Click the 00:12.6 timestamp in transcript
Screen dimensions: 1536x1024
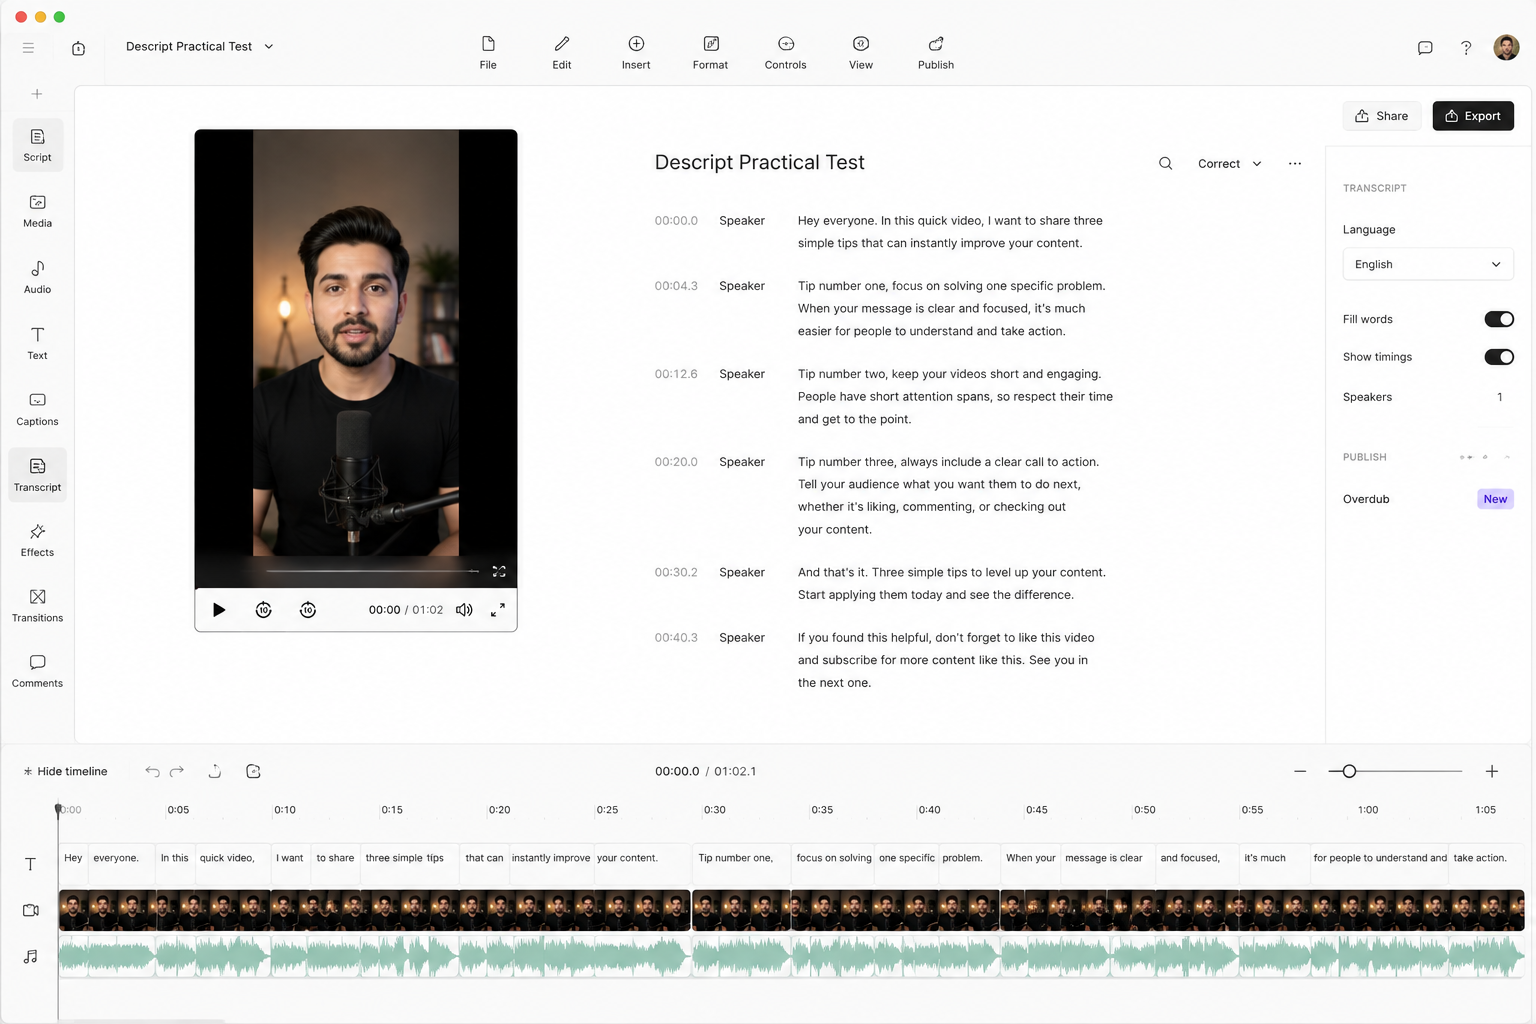point(676,374)
